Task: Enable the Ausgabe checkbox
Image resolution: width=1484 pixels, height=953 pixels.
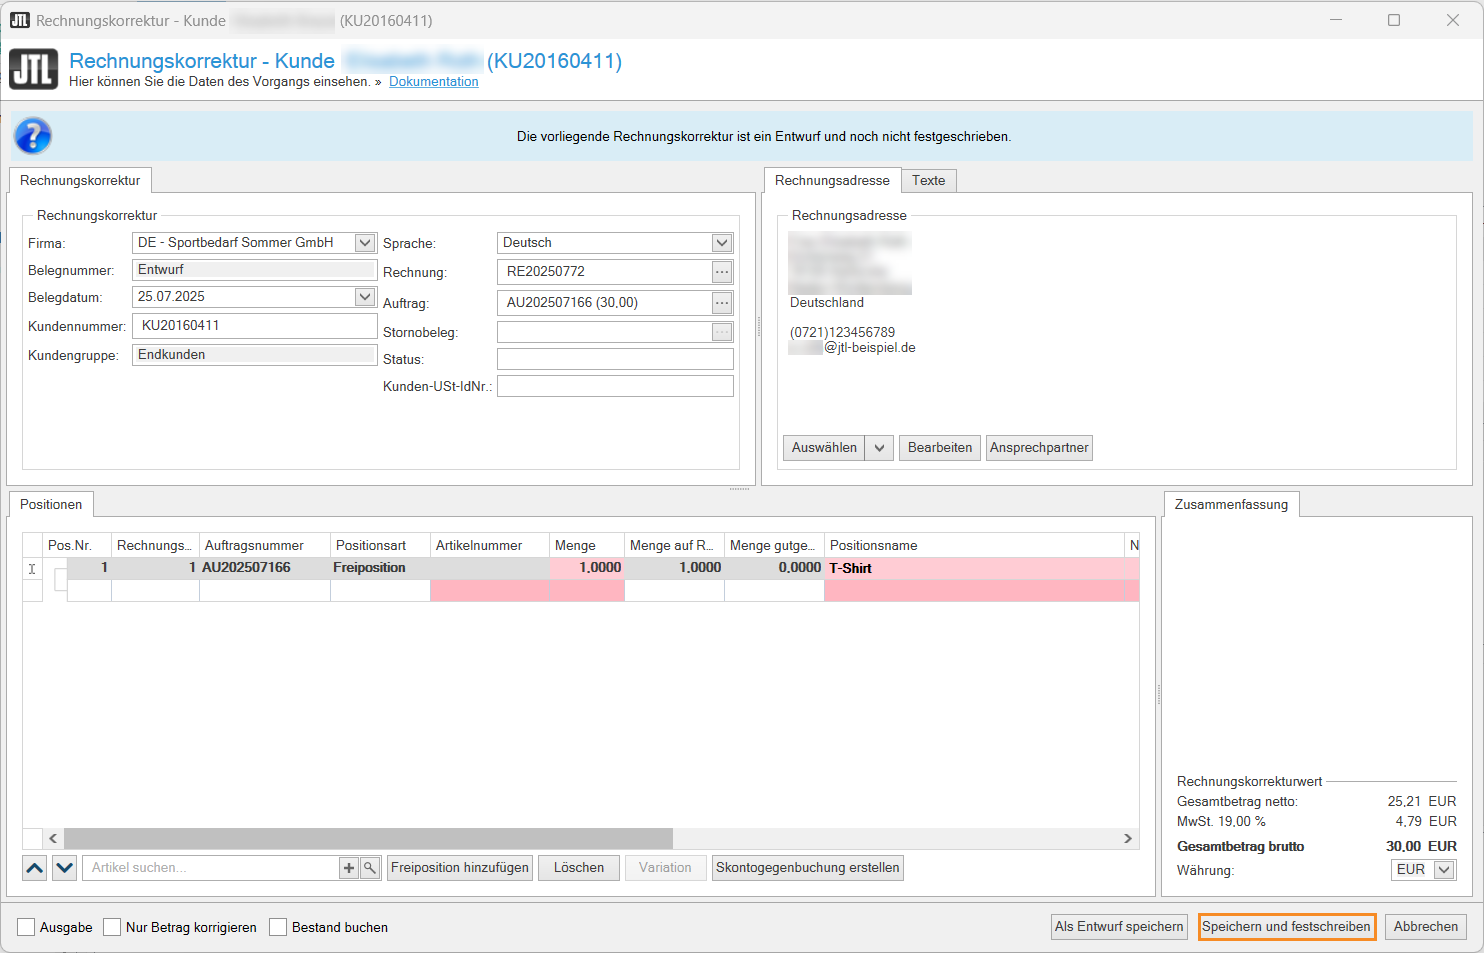Action: 27,927
